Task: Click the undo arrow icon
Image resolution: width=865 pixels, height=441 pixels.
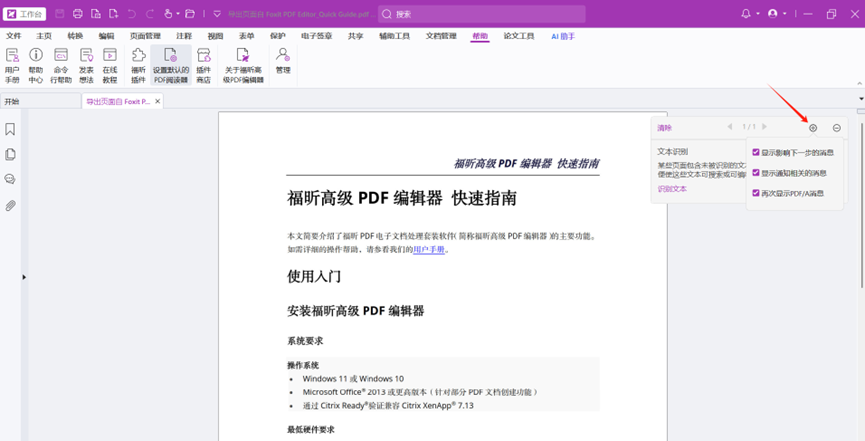Action: [x=132, y=14]
